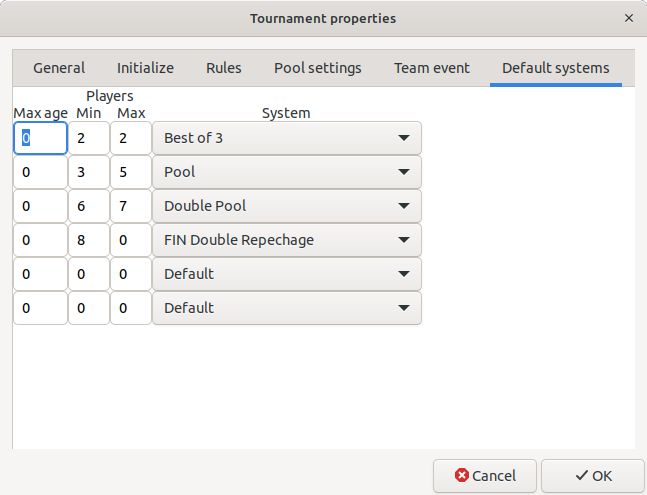This screenshot has height=495, width=647.
Task: Switch to the General tab
Action: click(59, 68)
